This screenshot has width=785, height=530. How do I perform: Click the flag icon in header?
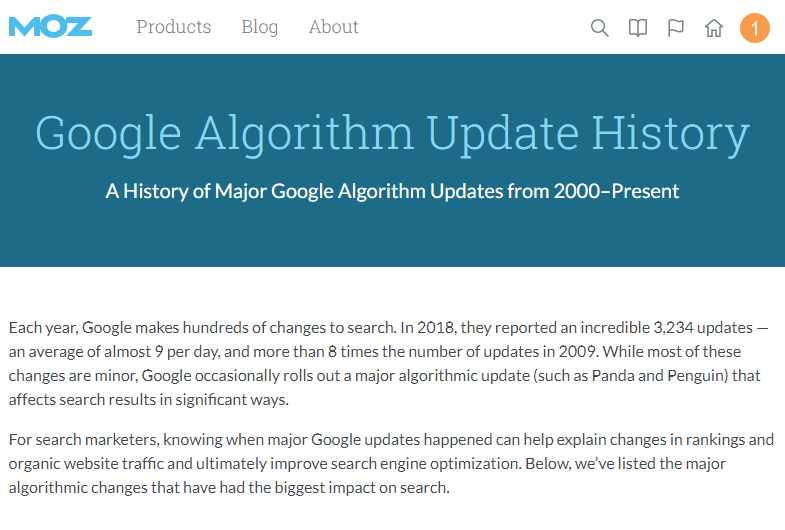(x=676, y=28)
